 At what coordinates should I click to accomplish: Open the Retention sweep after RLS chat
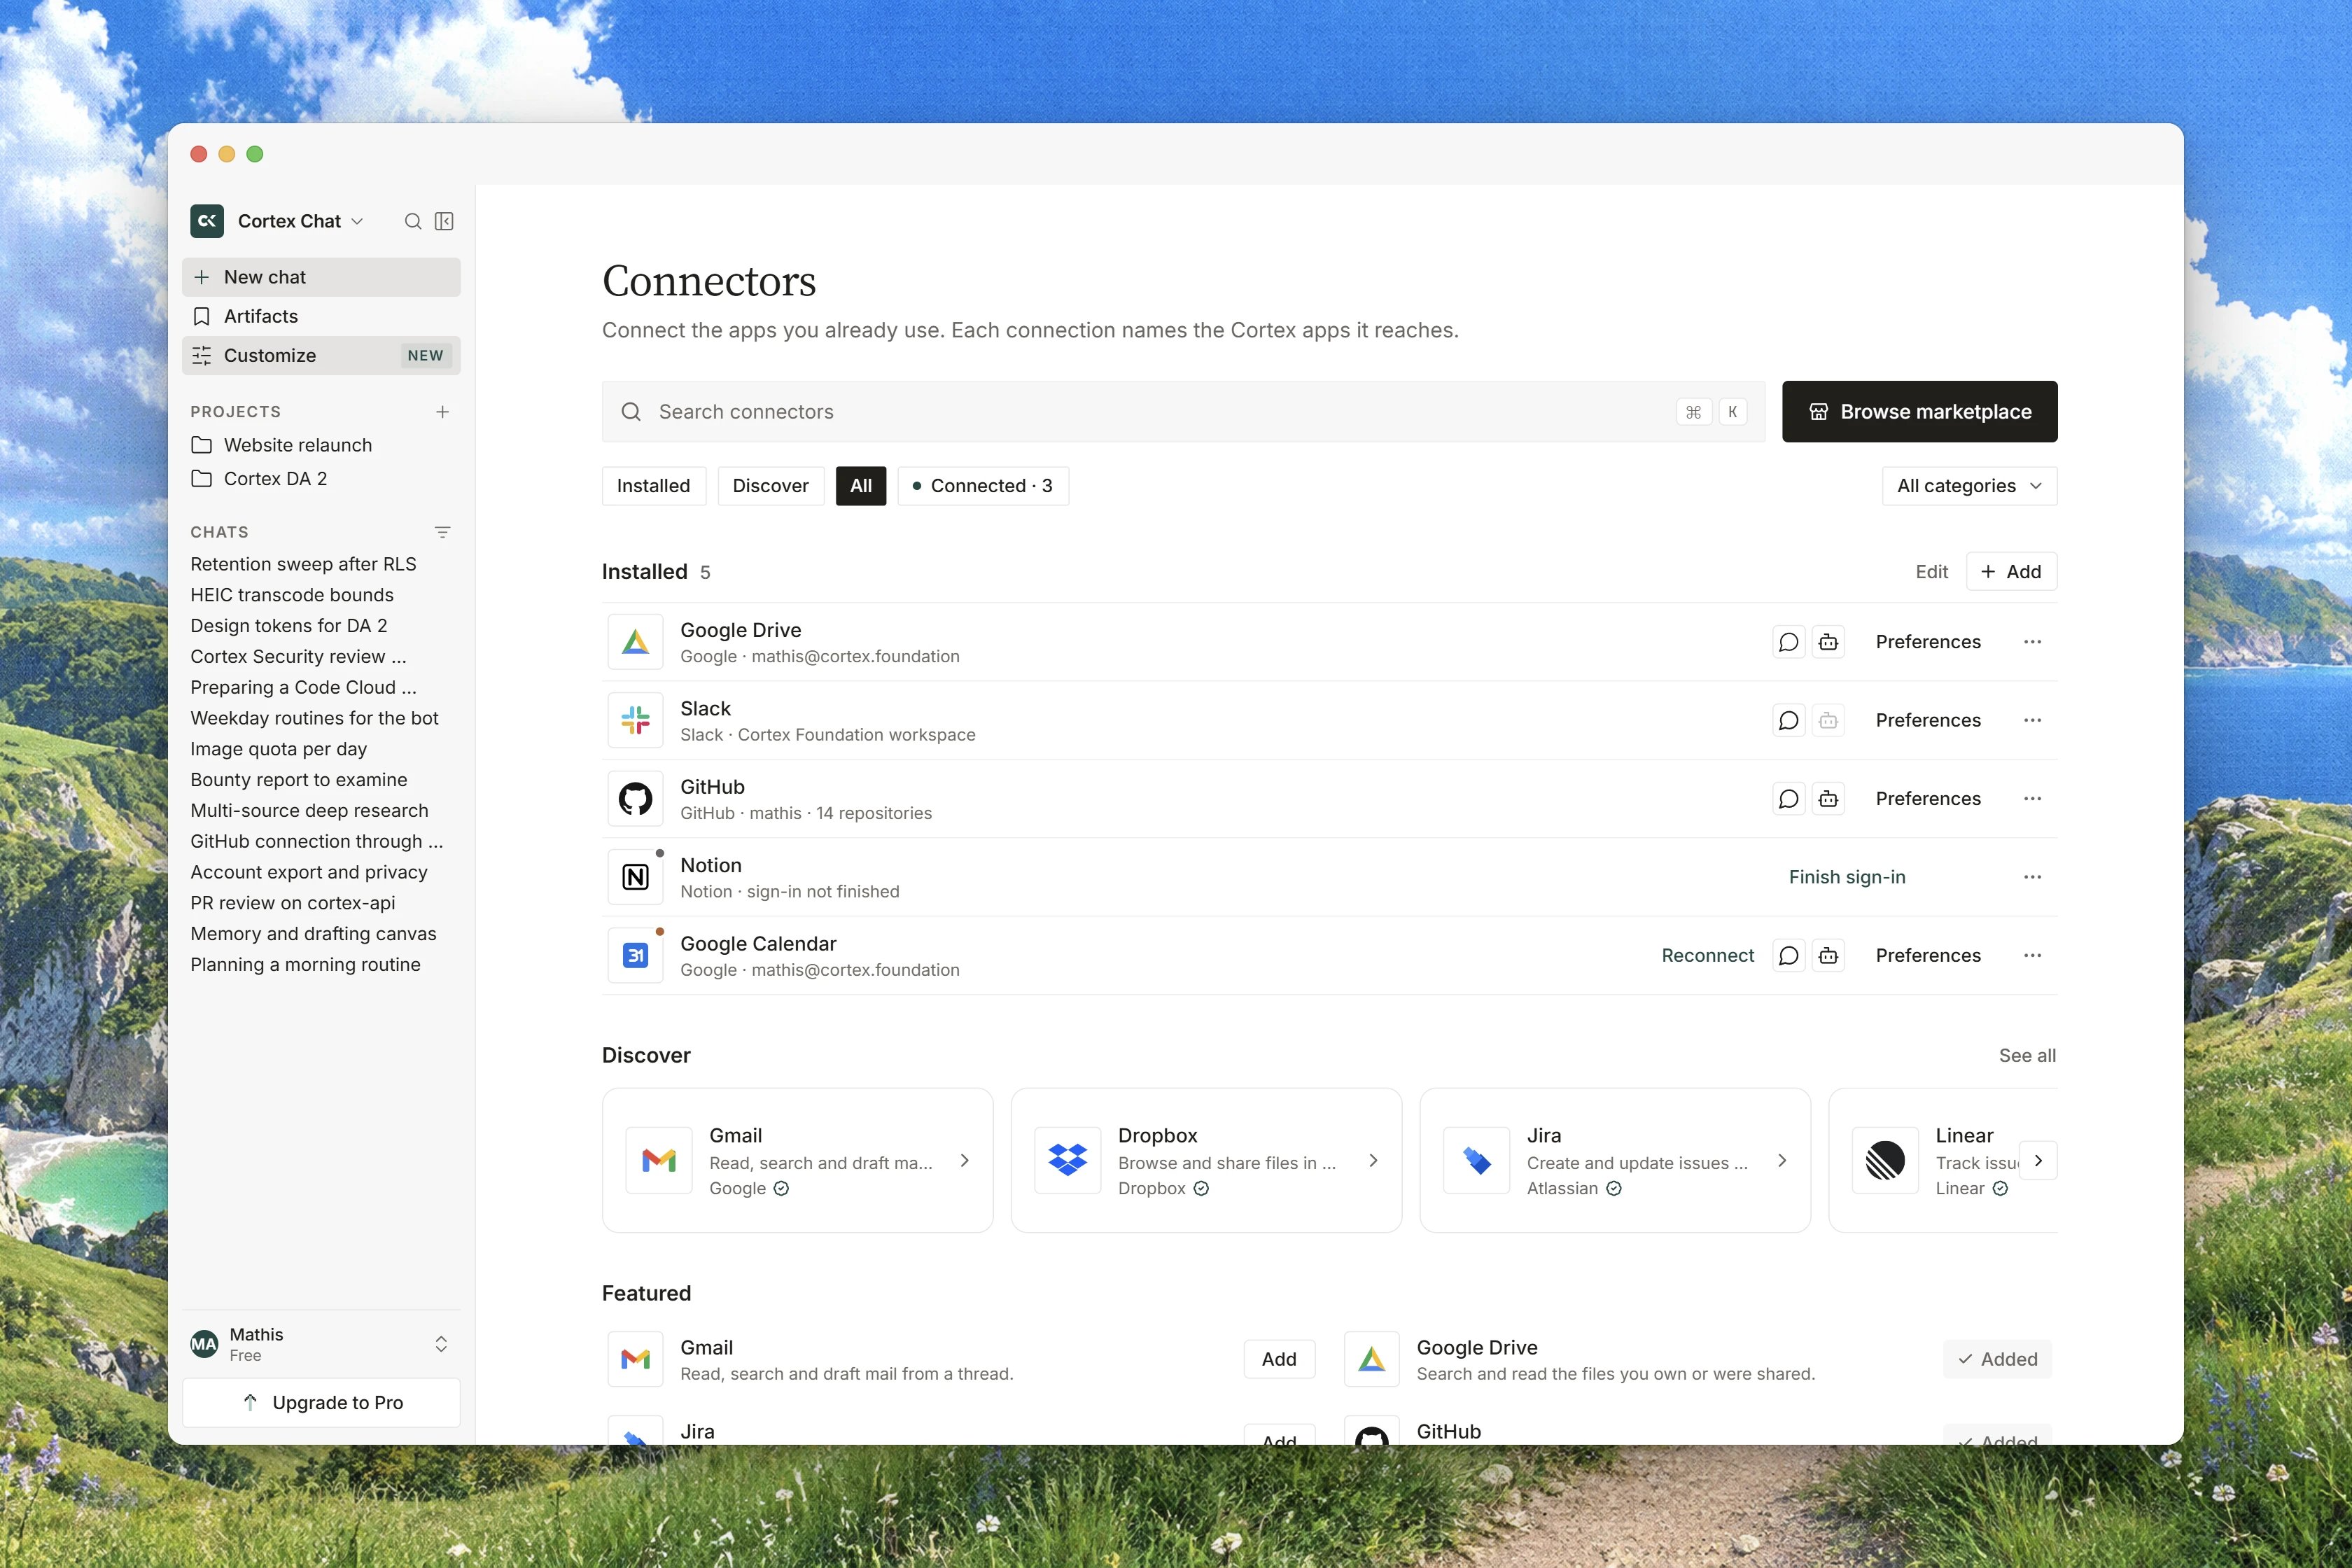pos(303,564)
